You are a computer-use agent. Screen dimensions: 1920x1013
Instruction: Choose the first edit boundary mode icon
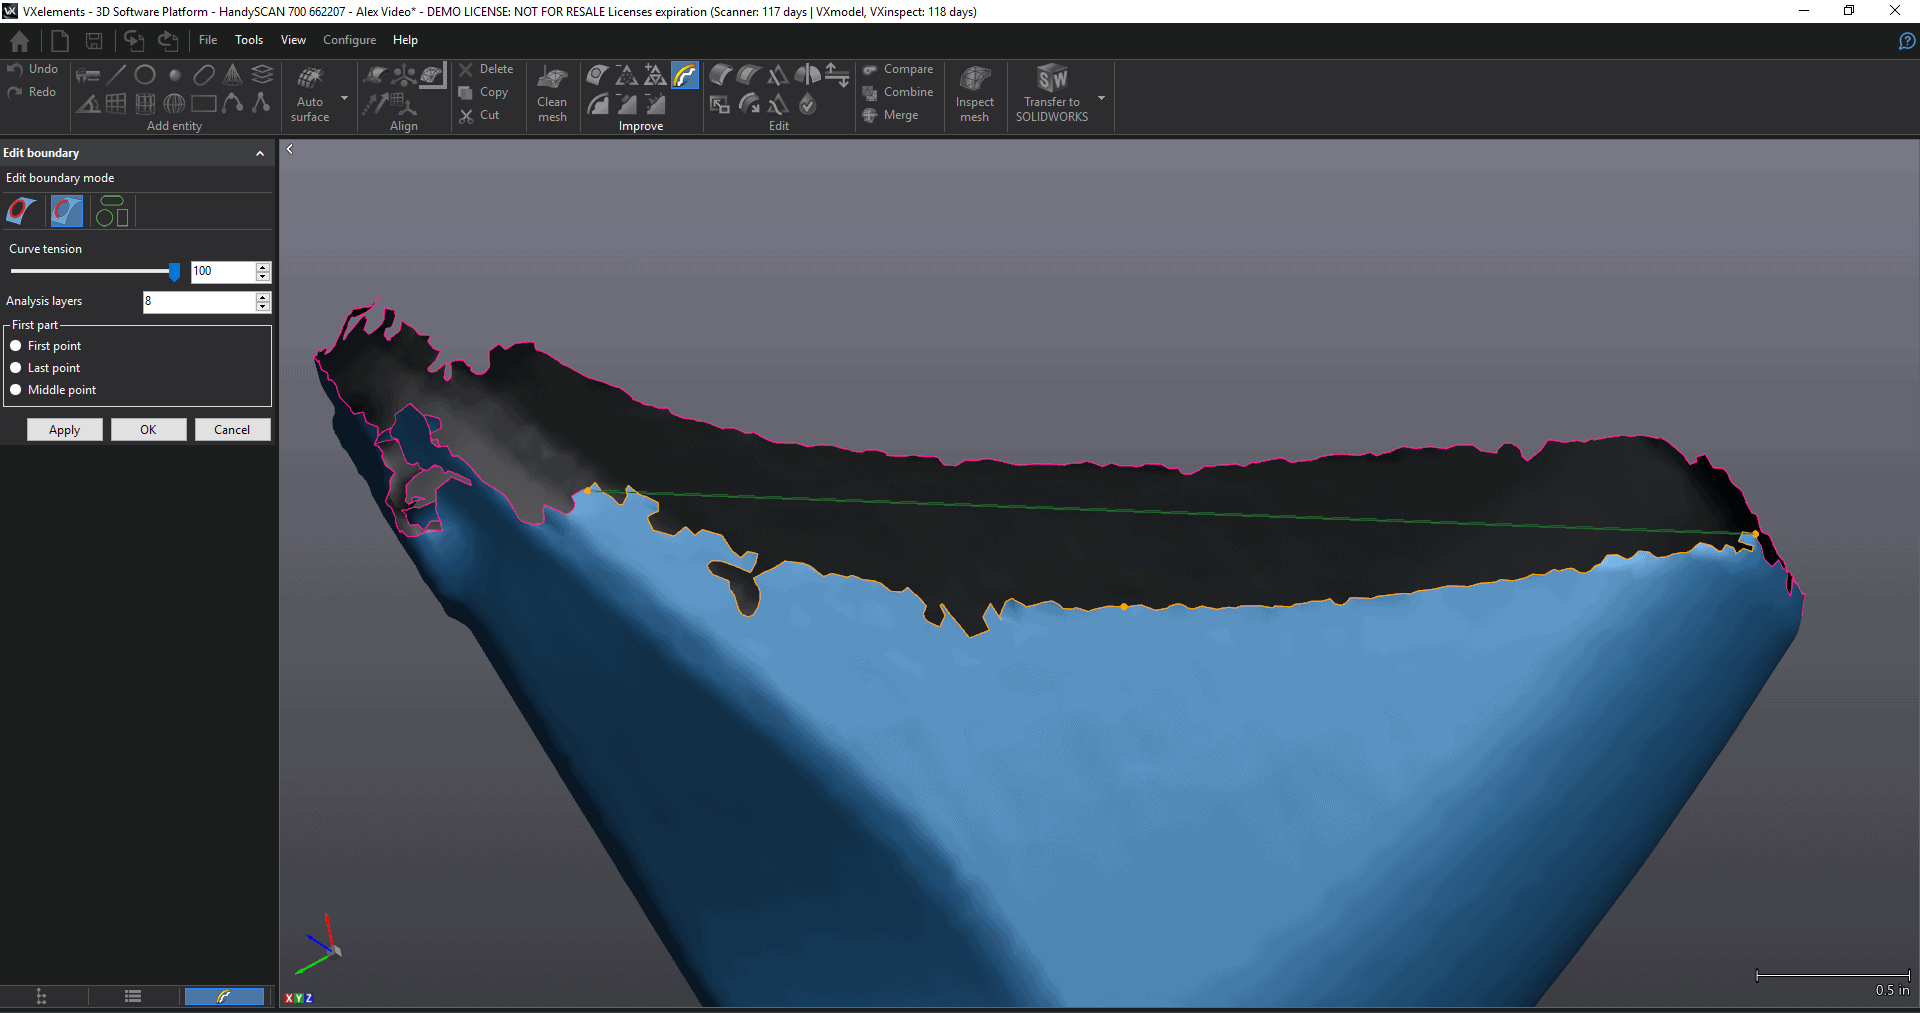pos(21,211)
